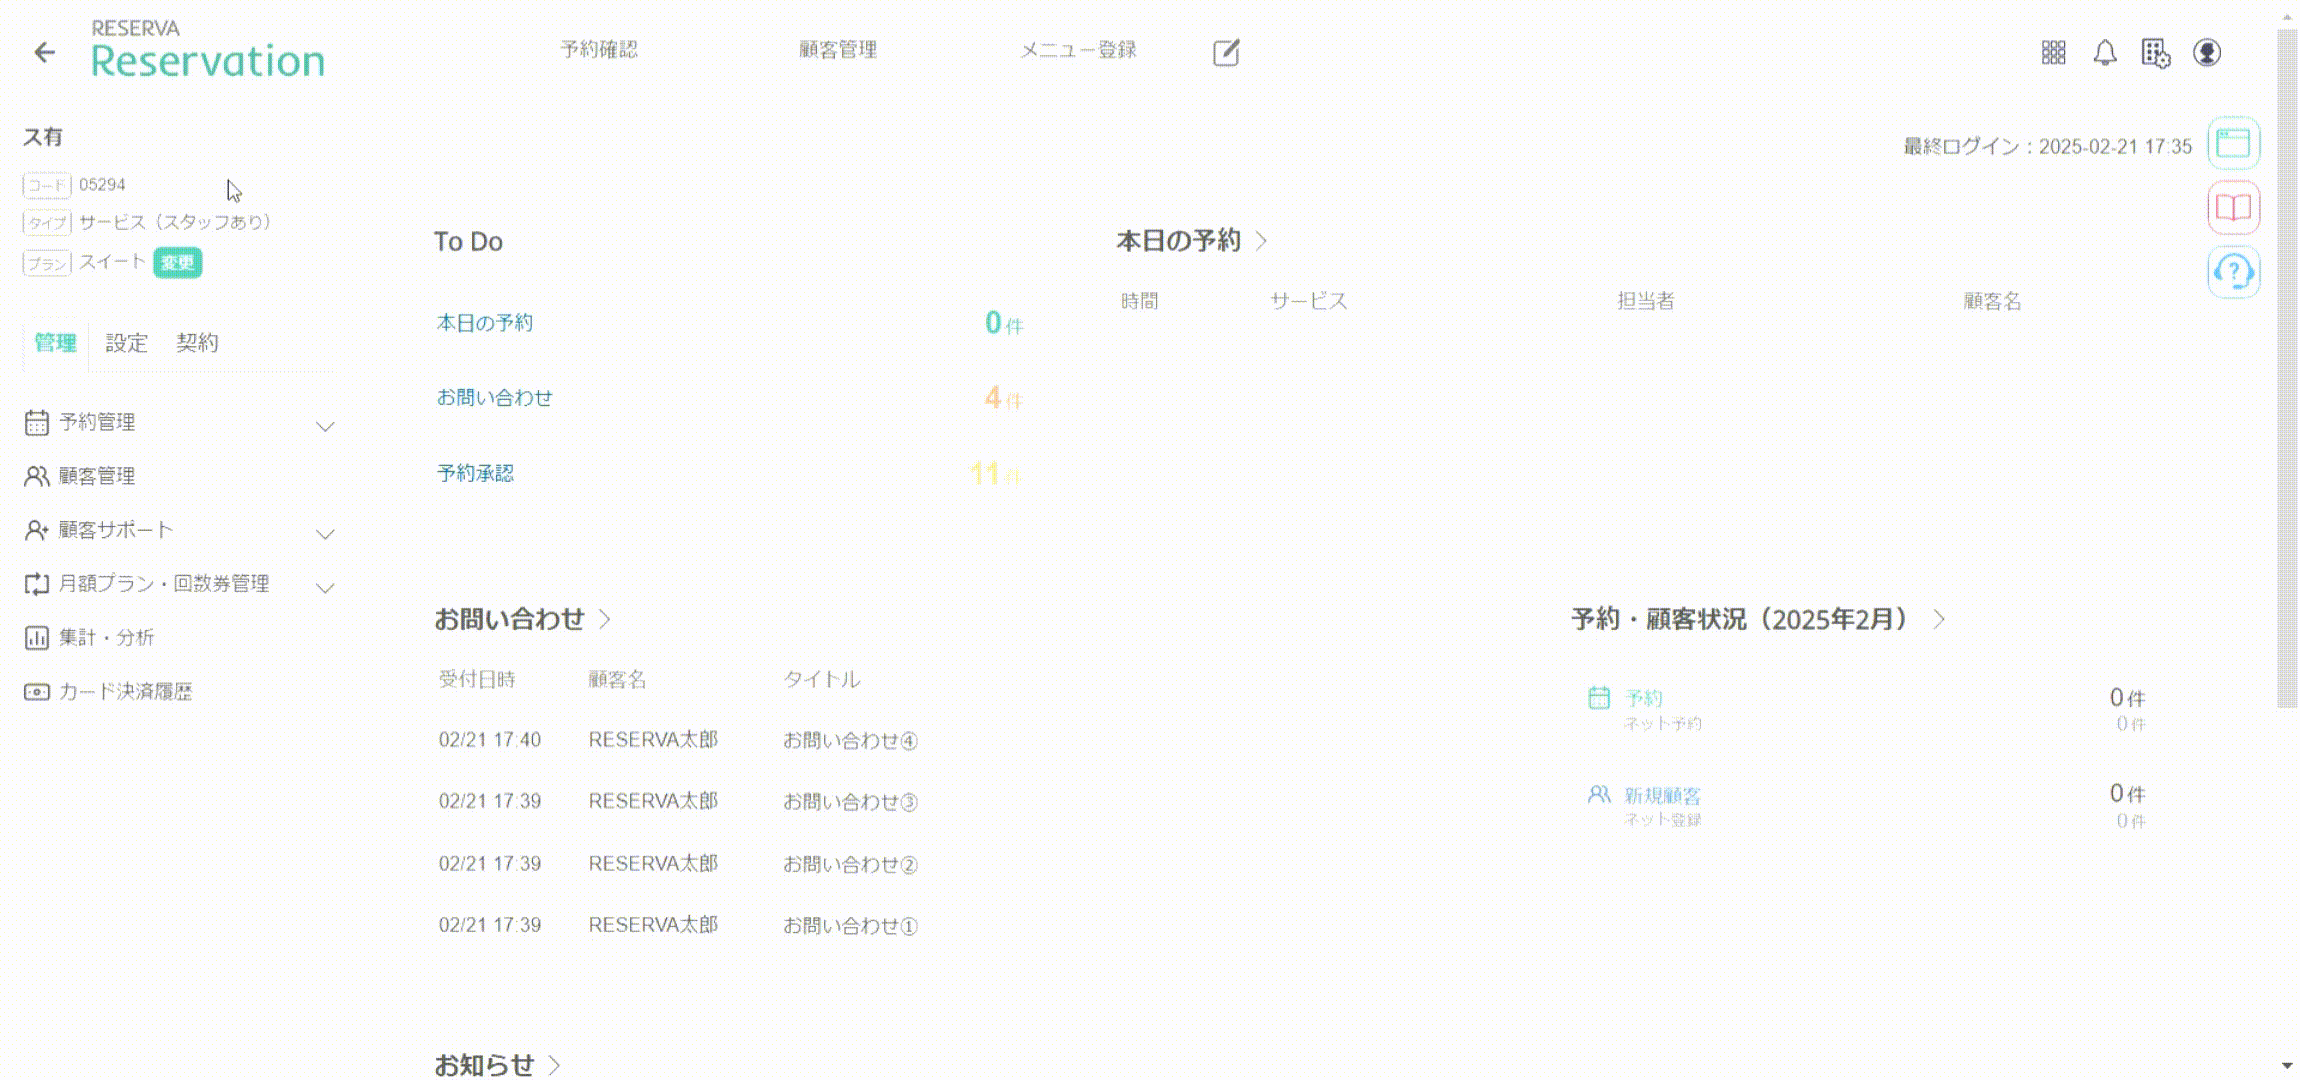Screen dimensions: 2300x1080
Task: Click the タイトル column header
Action: tap(821, 679)
